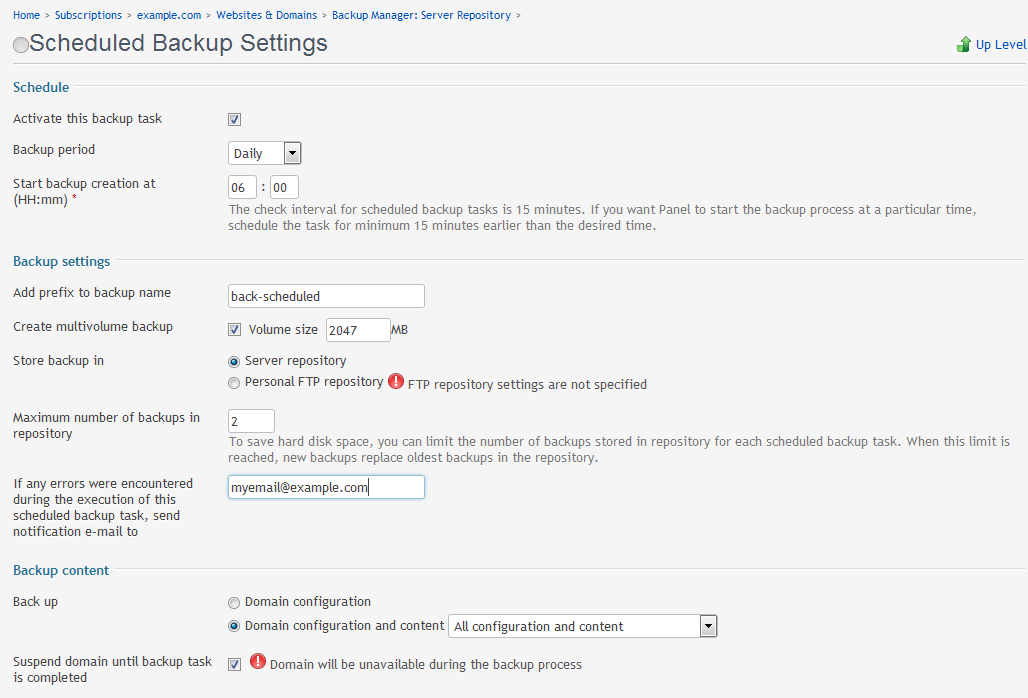The width and height of the screenshot is (1028, 698).
Task: Open the Backup period Daily dropdown
Action: (x=264, y=153)
